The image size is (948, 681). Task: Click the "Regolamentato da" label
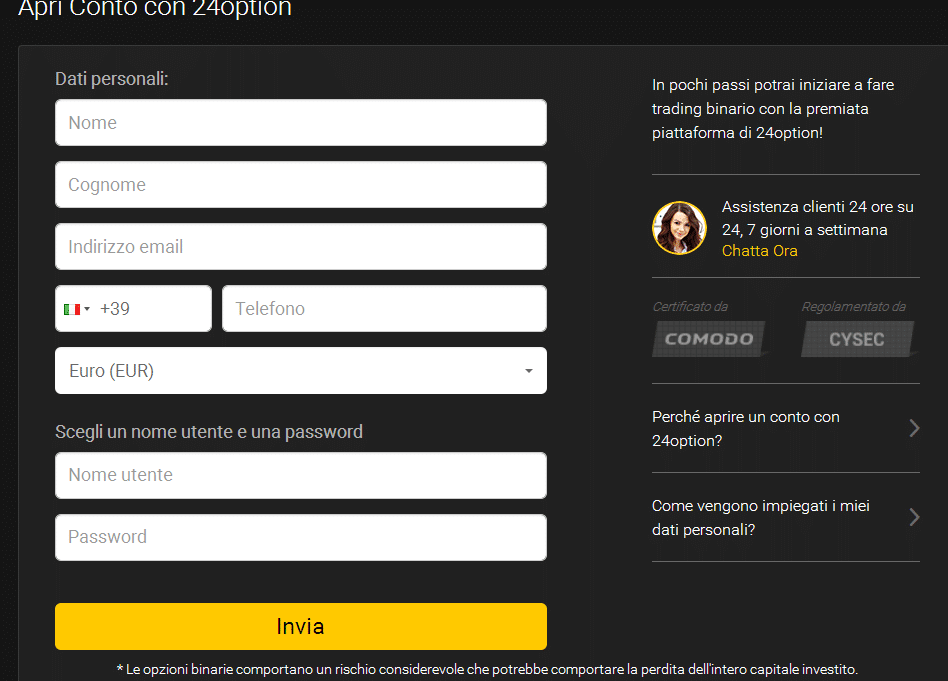click(x=854, y=307)
